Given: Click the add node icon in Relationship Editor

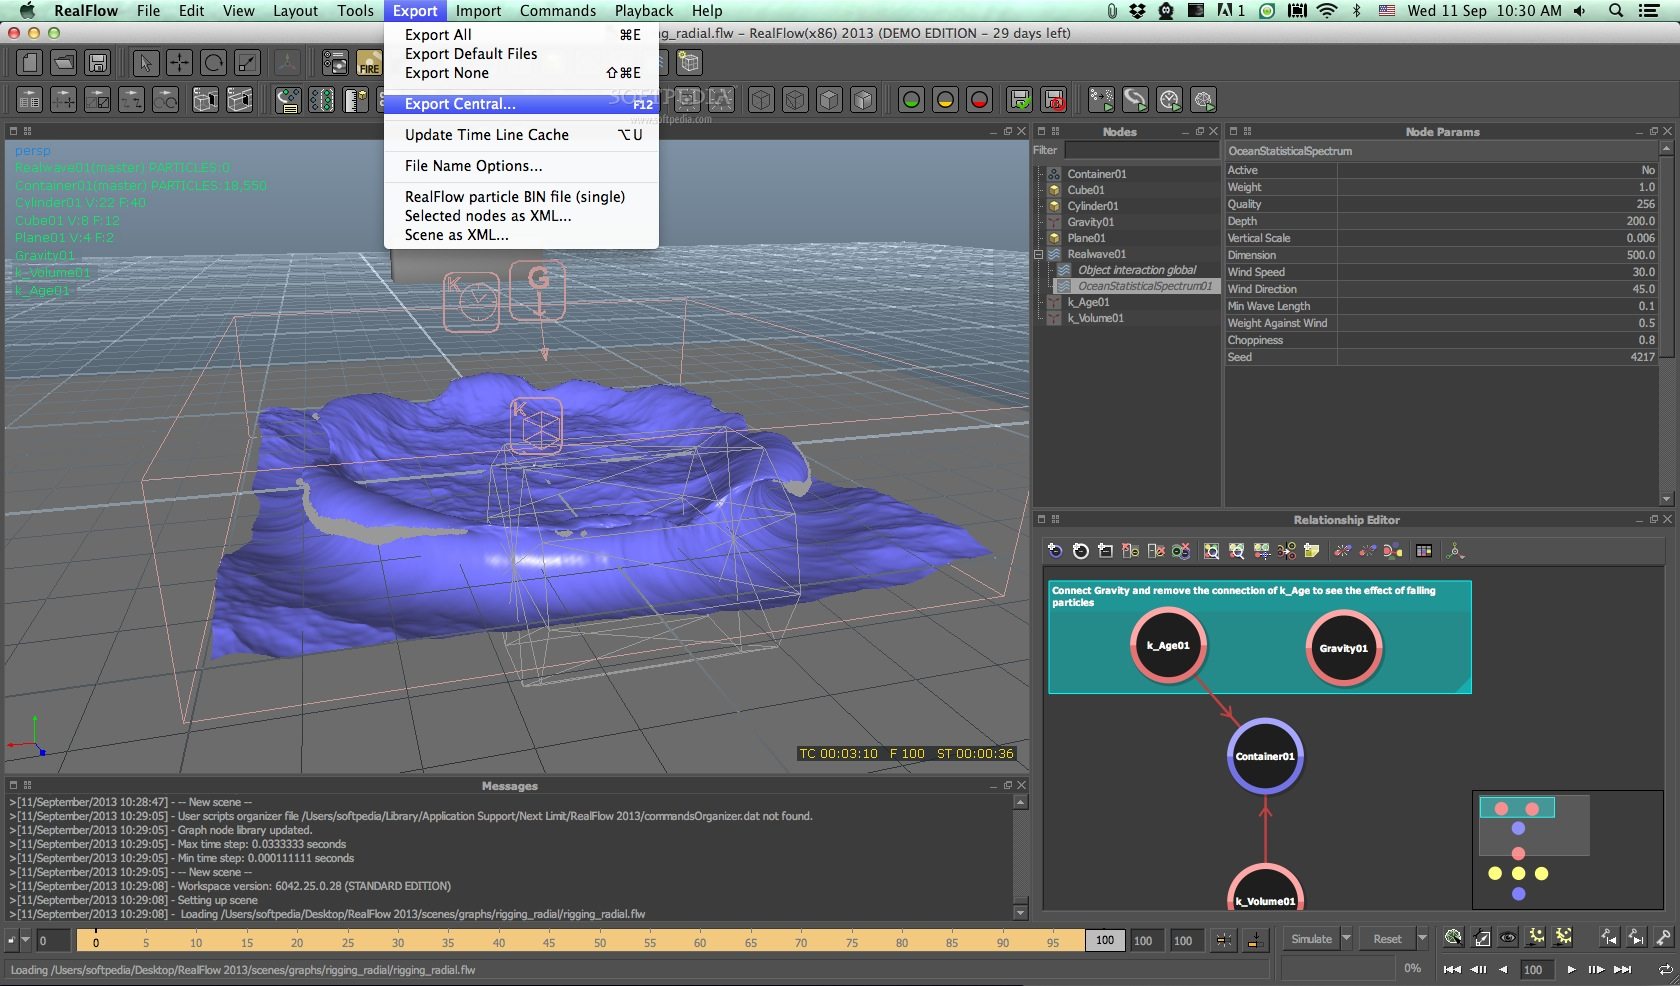Looking at the screenshot, I should pyautogui.click(x=1053, y=550).
